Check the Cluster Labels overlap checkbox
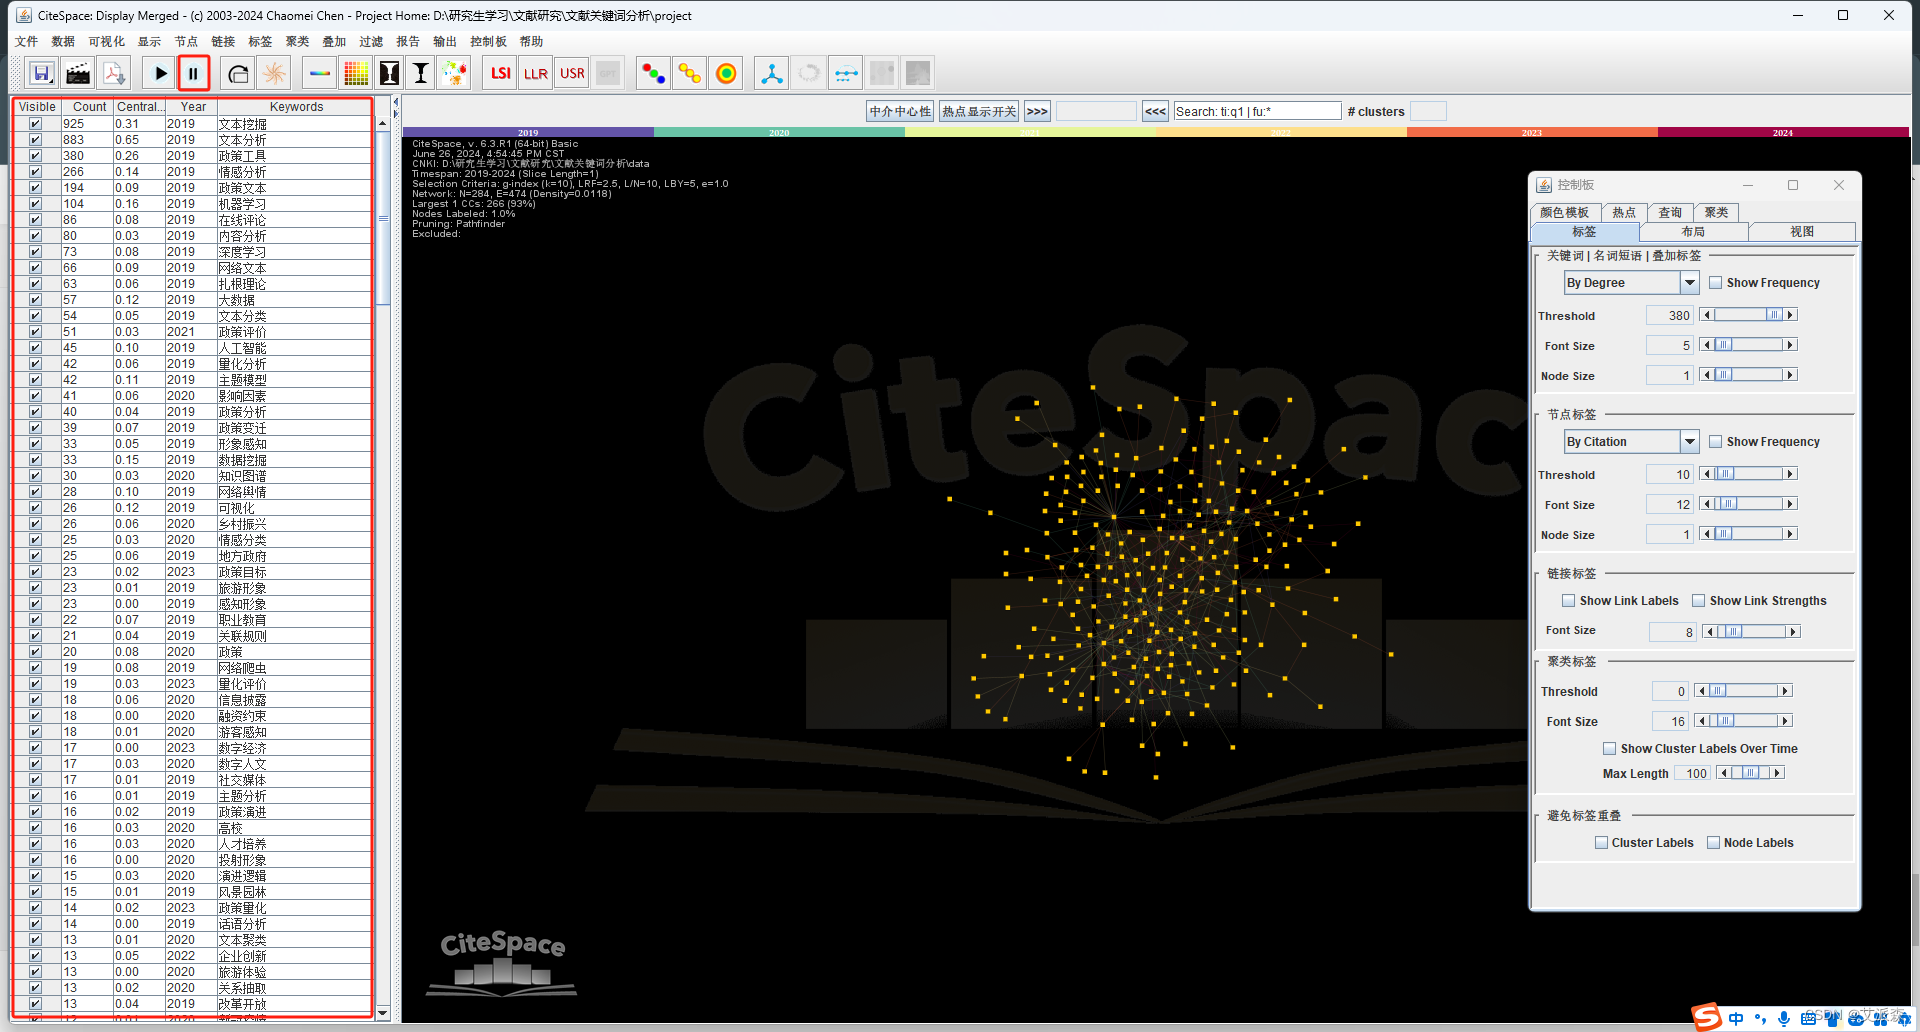Viewport: 1920px width, 1032px height. pyautogui.click(x=1602, y=843)
